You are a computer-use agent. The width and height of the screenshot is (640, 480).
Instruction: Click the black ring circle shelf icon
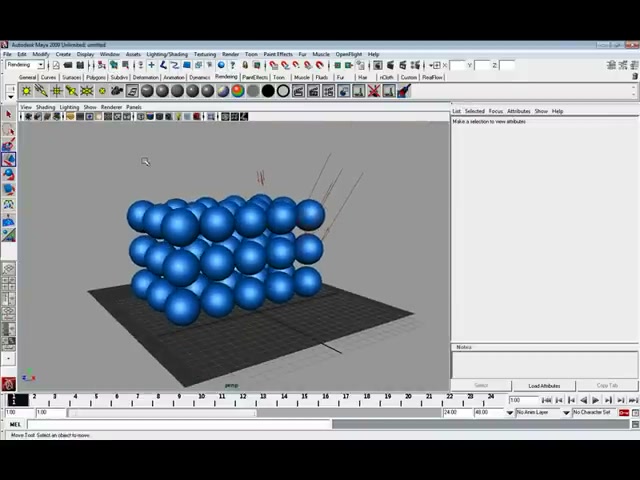pyautogui.click(x=283, y=91)
